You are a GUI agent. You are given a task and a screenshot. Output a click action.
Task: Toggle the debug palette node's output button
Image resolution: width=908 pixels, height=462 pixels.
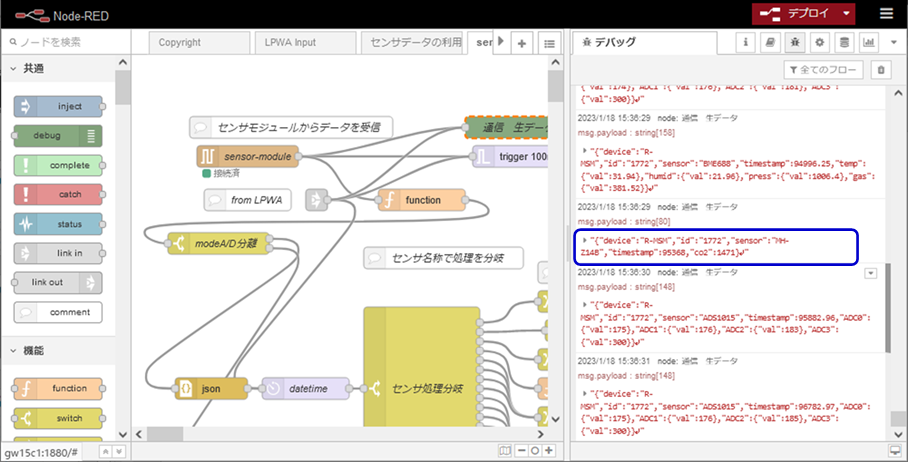tap(92, 136)
